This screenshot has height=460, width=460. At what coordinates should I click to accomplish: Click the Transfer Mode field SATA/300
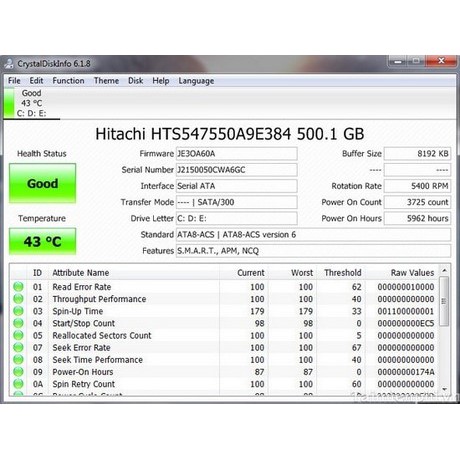click(237, 202)
